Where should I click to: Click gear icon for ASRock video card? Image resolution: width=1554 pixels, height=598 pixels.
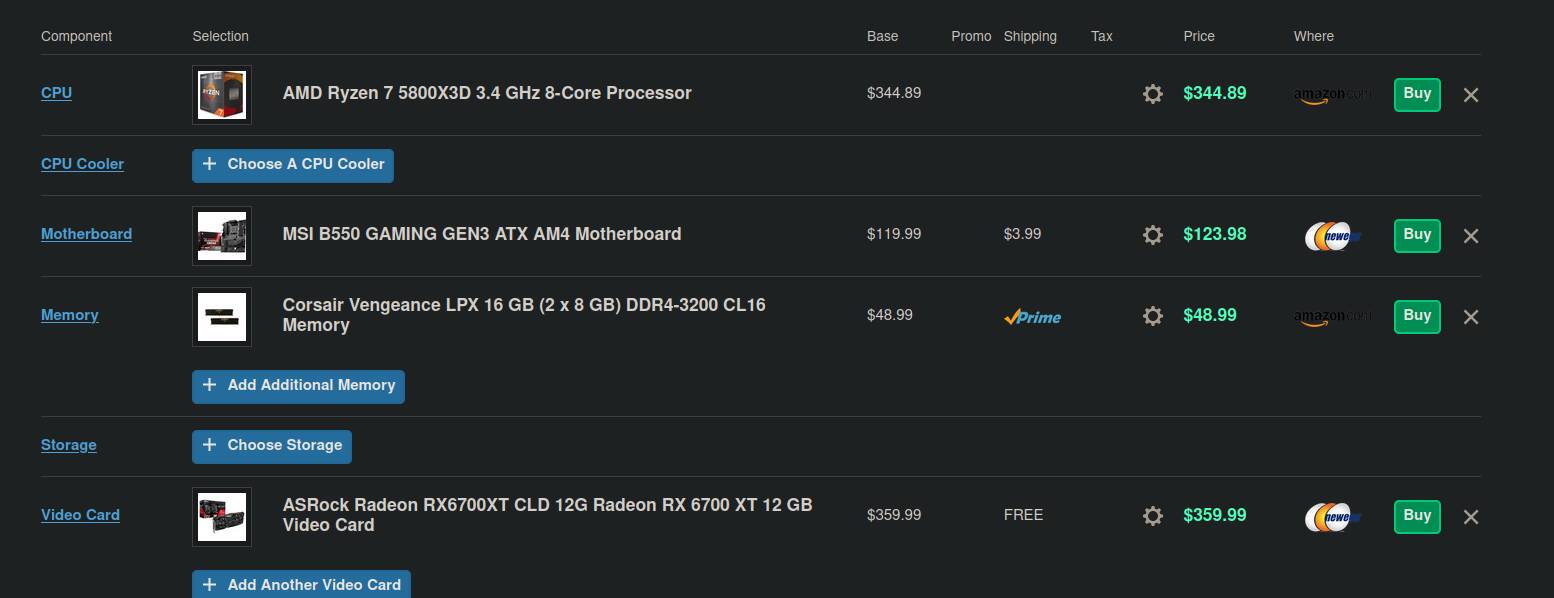click(x=1153, y=516)
